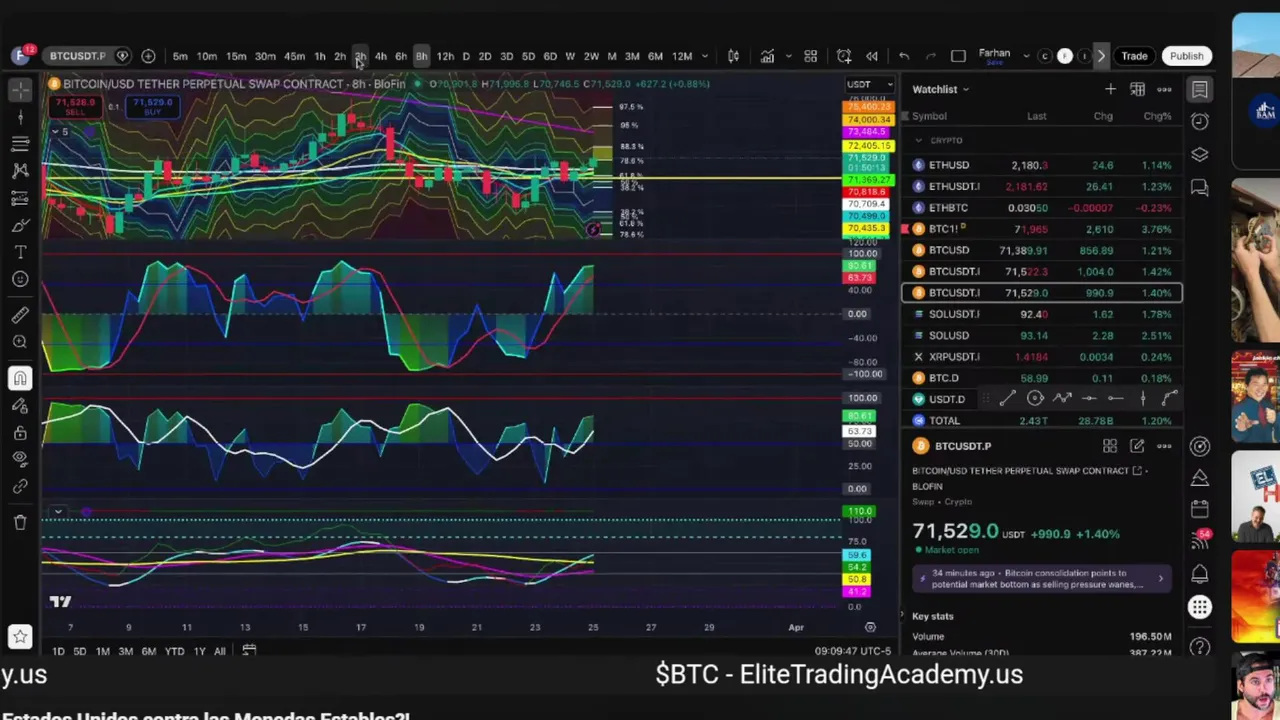Toggle hide all drawings eye icon

pyautogui.click(x=20, y=459)
